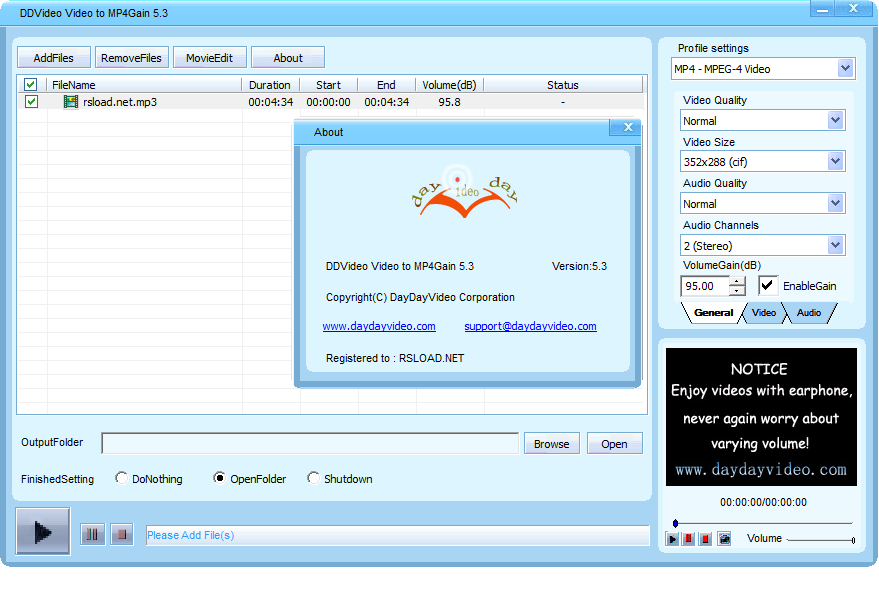The width and height of the screenshot is (879, 591).
Task: Click the NOTICE preview video area
Action: click(761, 417)
